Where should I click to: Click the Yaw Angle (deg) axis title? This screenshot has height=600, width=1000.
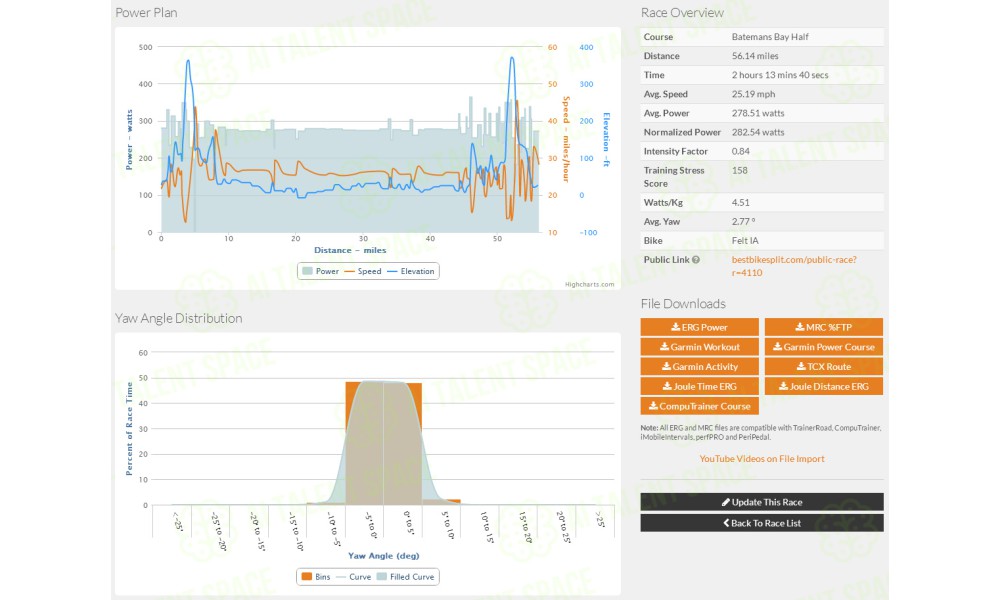click(383, 556)
